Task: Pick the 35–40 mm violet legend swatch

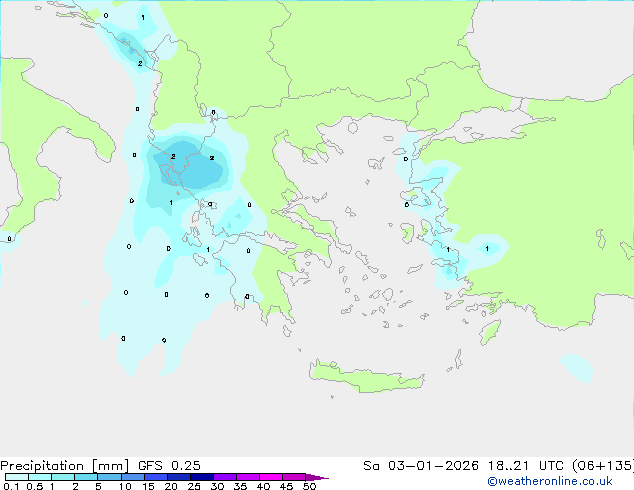Action: [x=247, y=477]
